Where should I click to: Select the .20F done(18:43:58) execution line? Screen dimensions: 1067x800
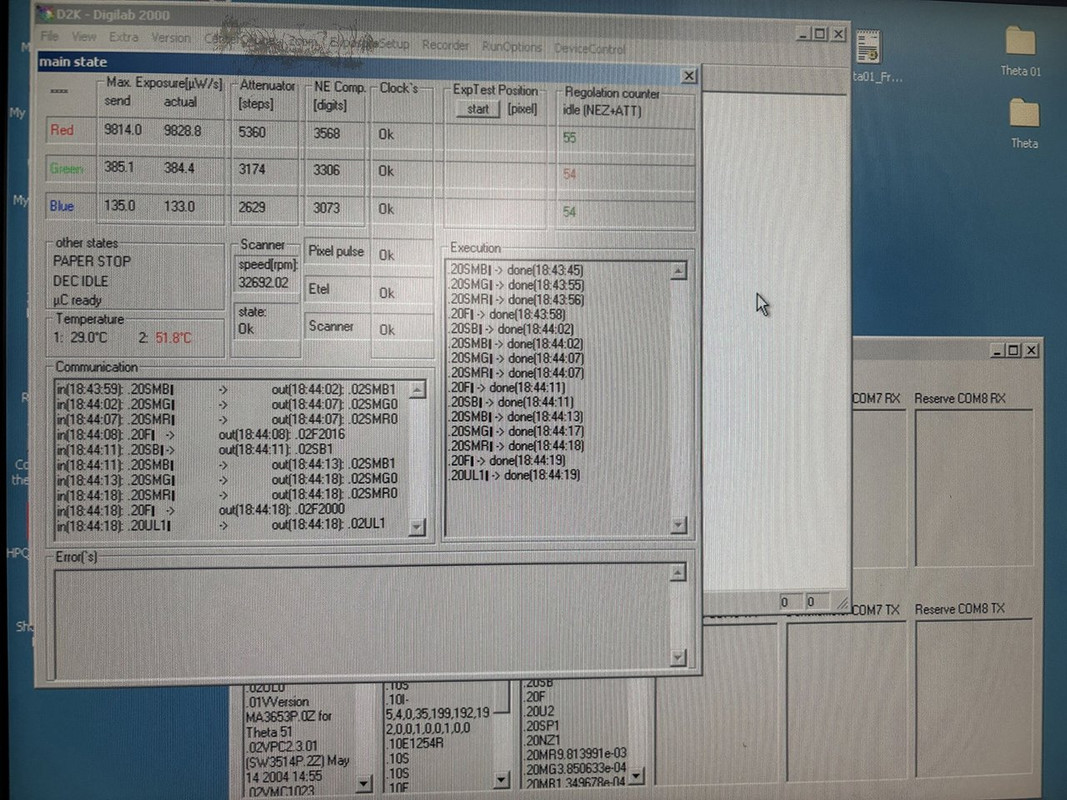(506, 314)
